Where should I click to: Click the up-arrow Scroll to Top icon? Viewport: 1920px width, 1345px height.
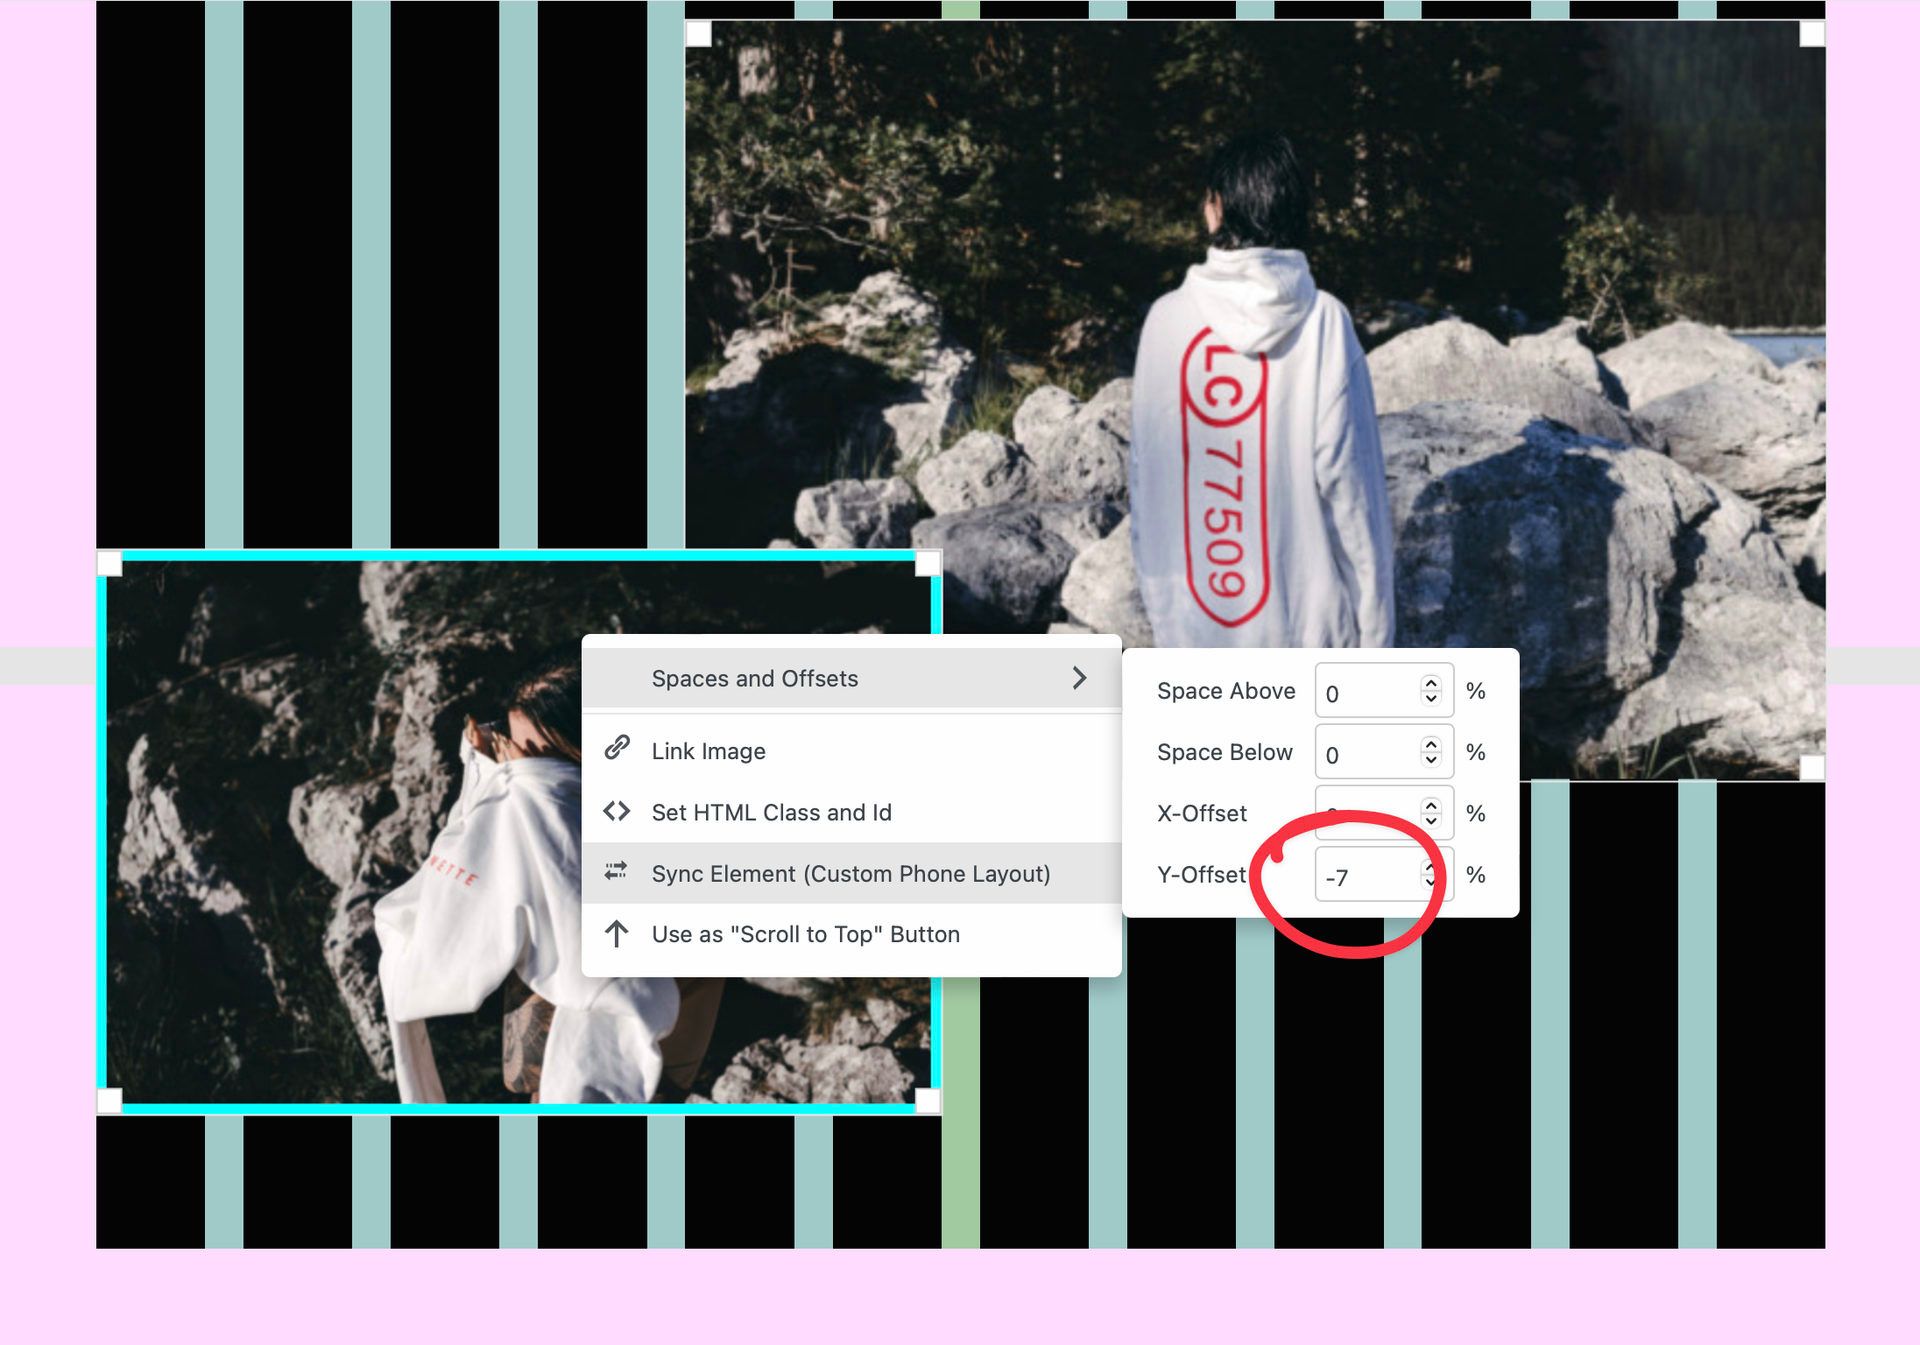coord(617,934)
